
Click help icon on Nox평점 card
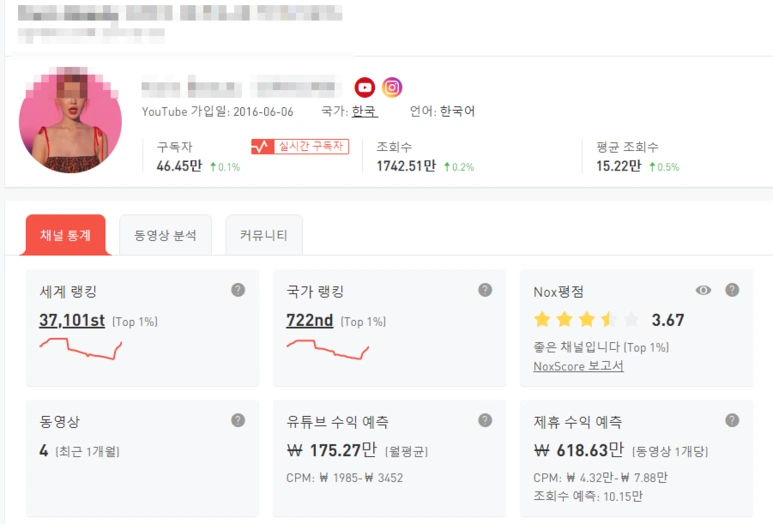tap(732, 290)
